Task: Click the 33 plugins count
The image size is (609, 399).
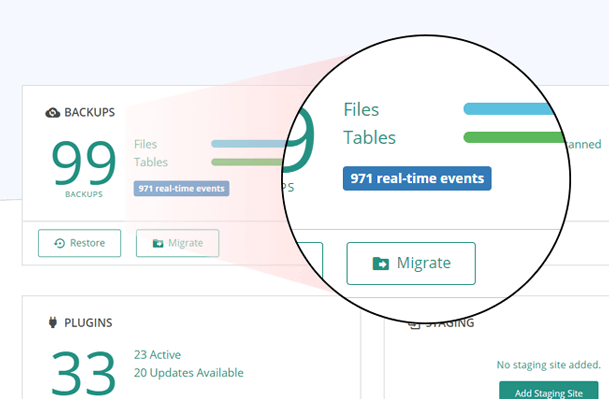Action: (x=84, y=372)
